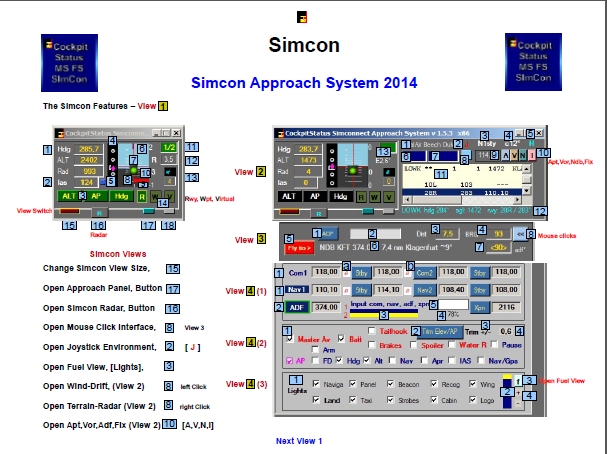Viewport: 607px width, 454px height.
Task: Click Stby button next to Com1 frequency
Action: pos(361,273)
